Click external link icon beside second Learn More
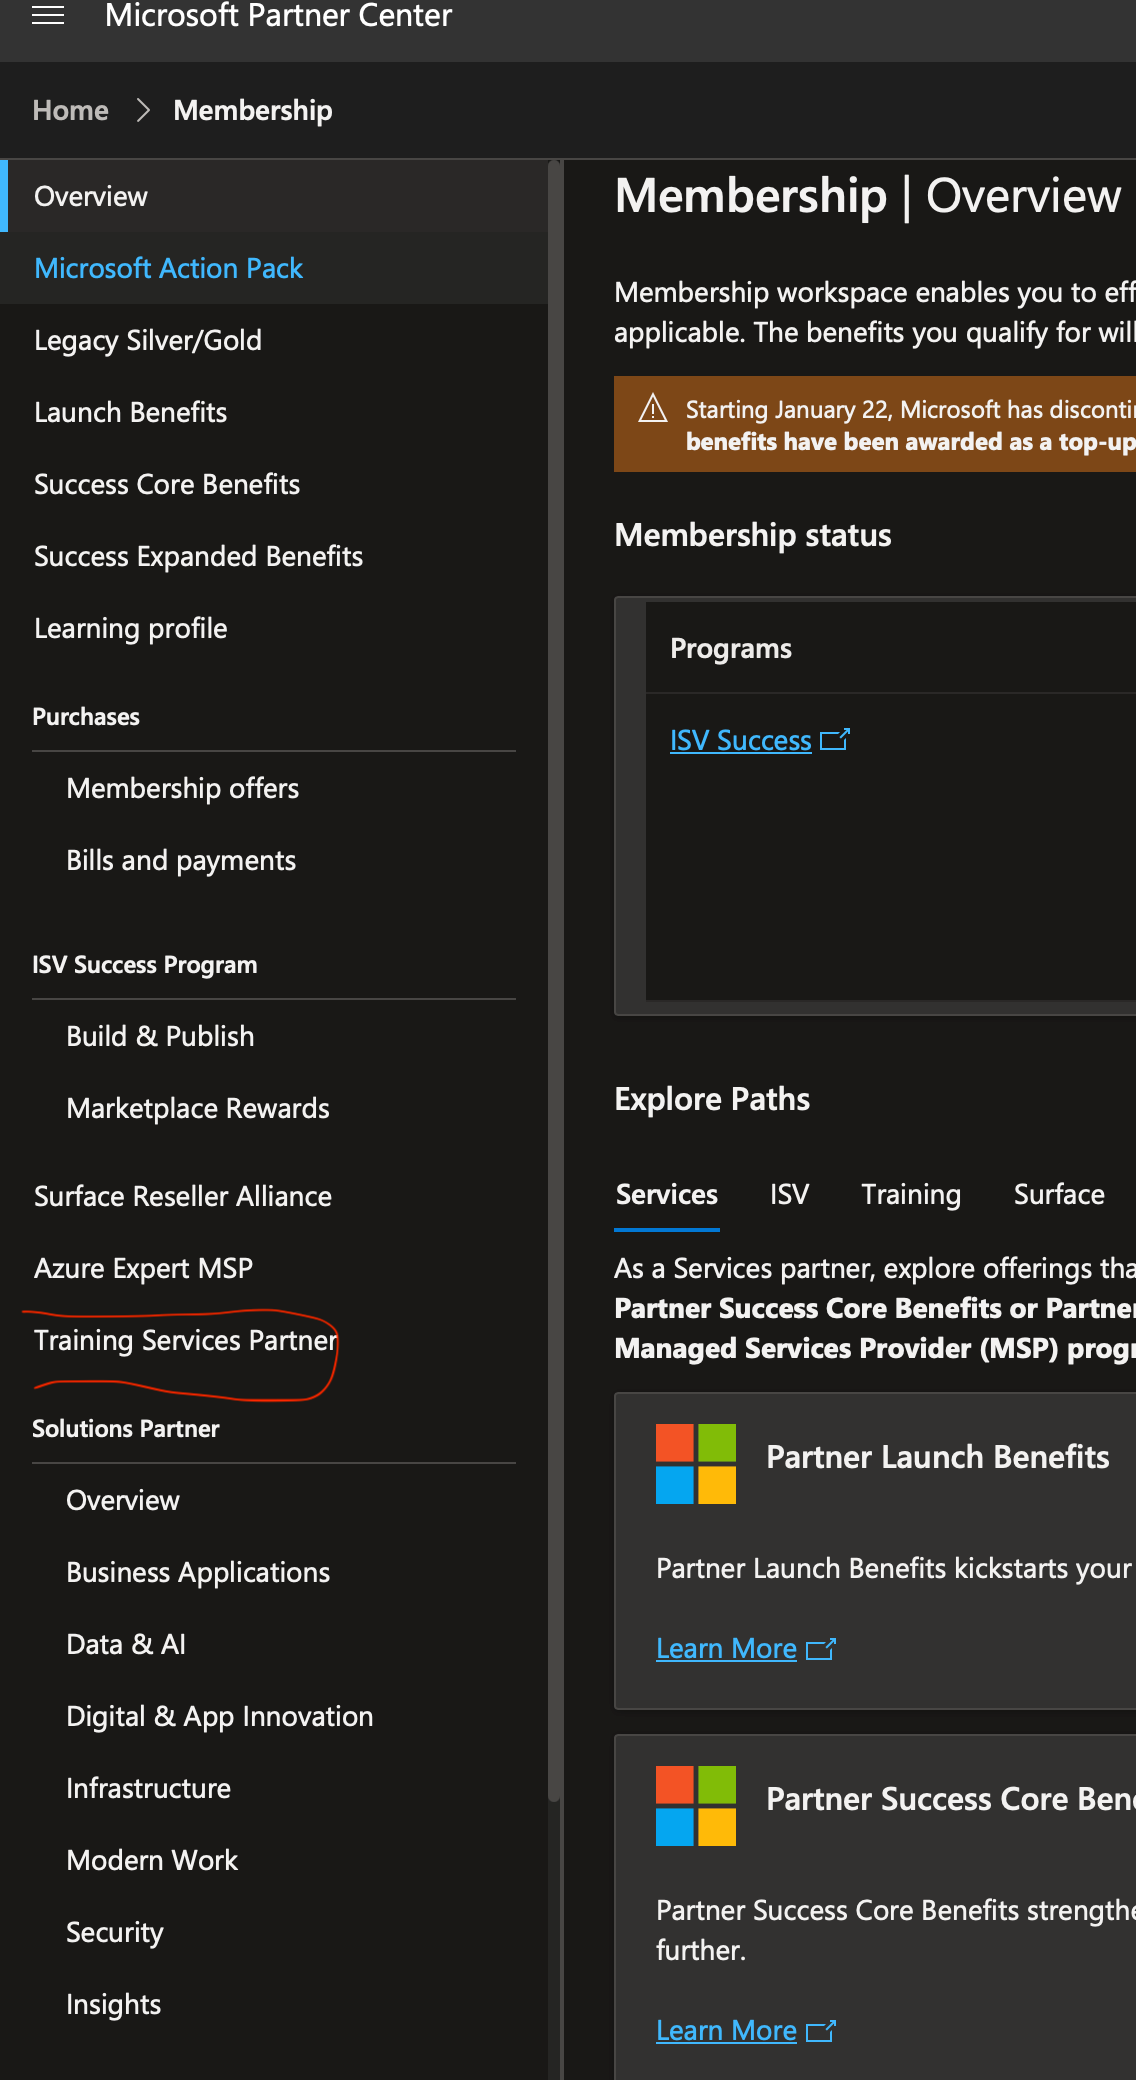The image size is (1136, 2080). pos(821,2031)
